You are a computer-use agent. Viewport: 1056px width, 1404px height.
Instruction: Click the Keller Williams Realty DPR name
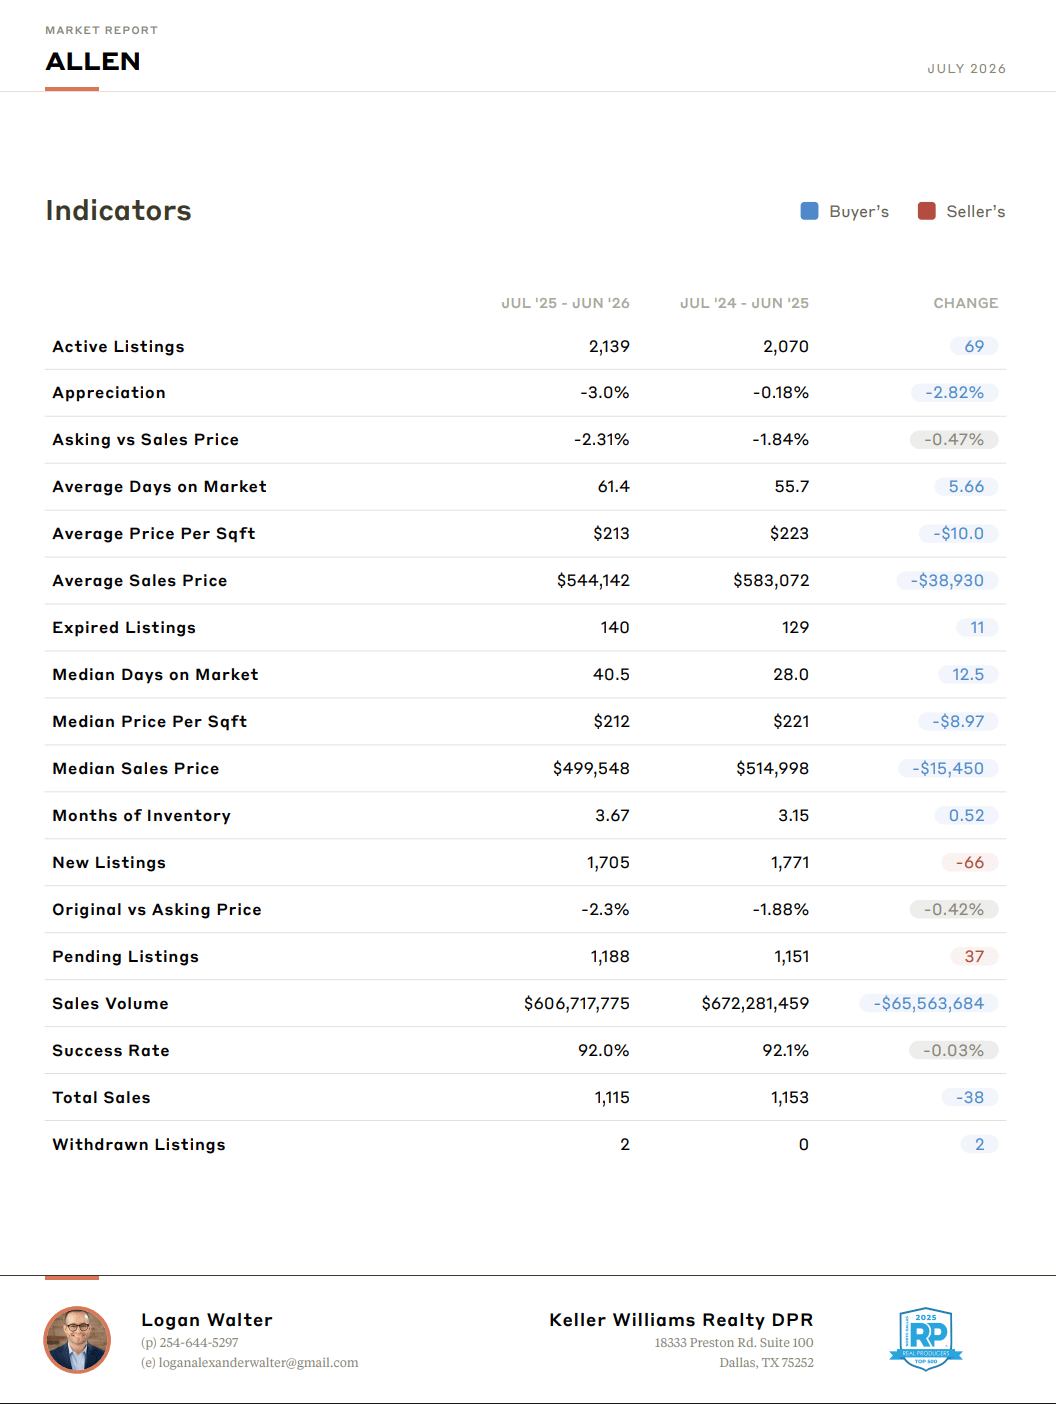(681, 1320)
